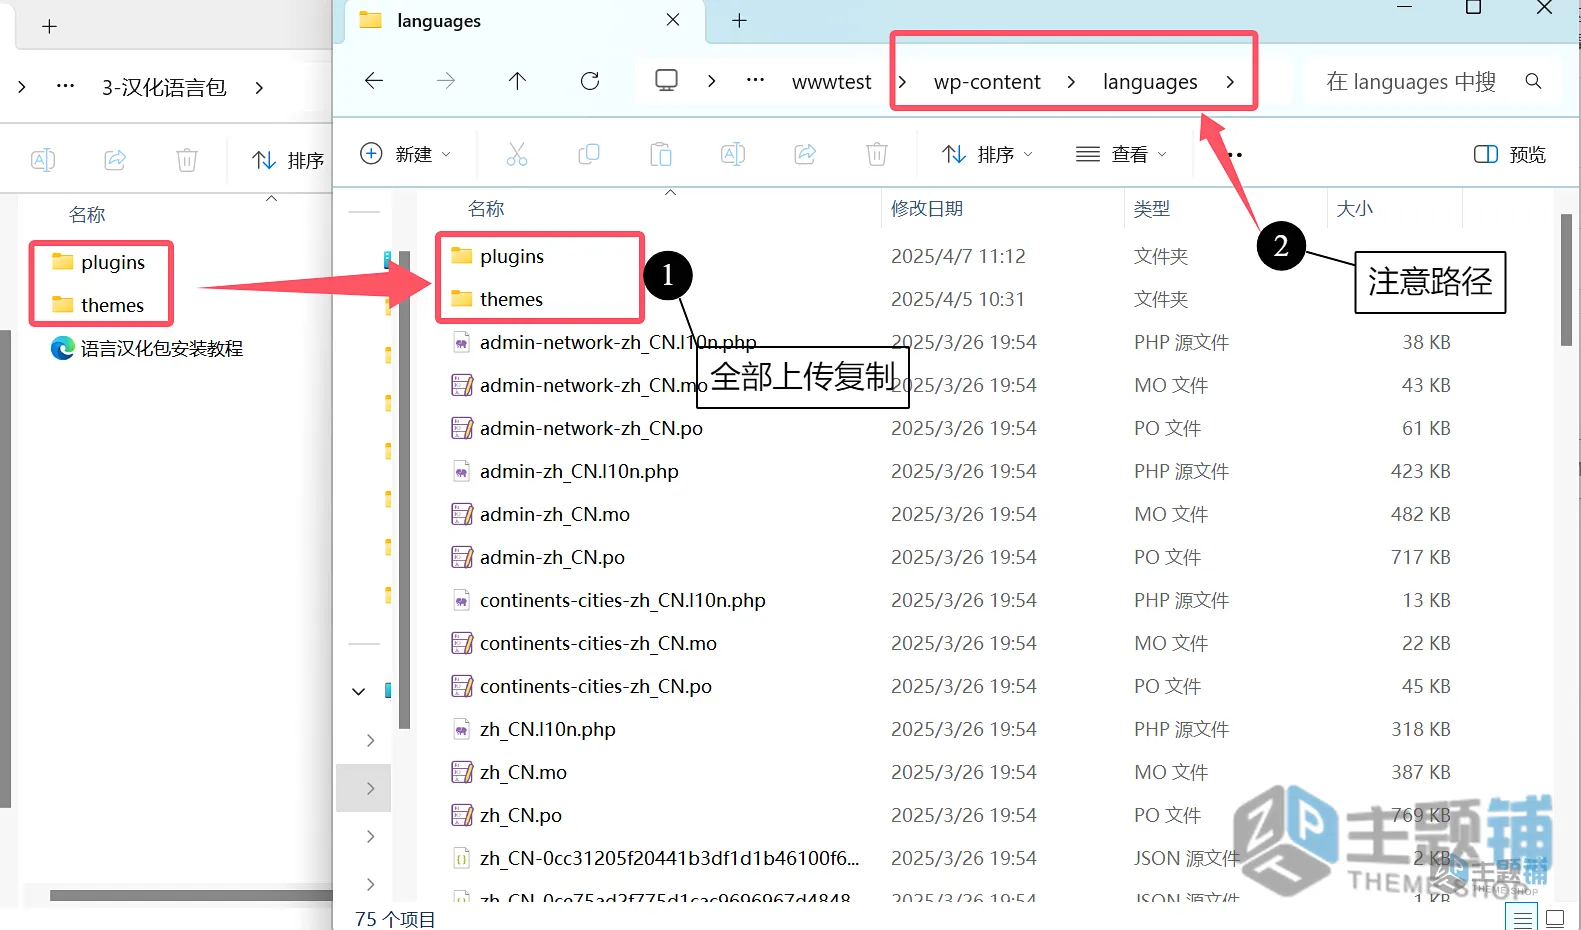Image resolution: width=1581 pixels, height=930 pixels.
Task: Click 3-汉化语言包 breadcrumb in left window
Action: pos(164,88)
